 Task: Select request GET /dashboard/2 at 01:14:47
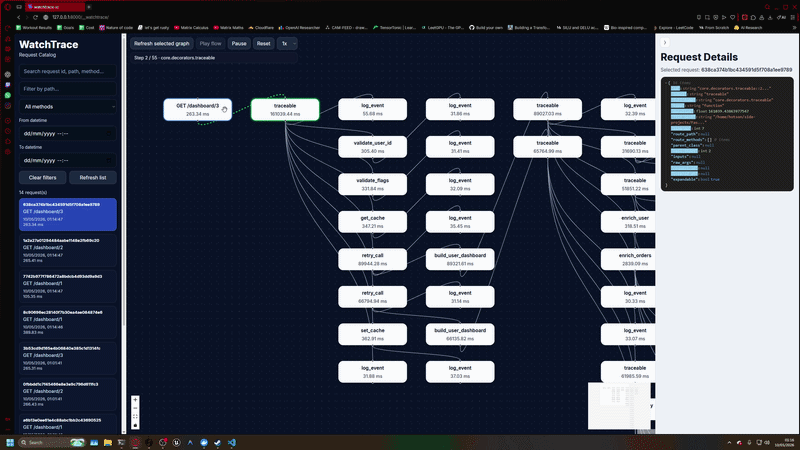[x=68, y=251]
